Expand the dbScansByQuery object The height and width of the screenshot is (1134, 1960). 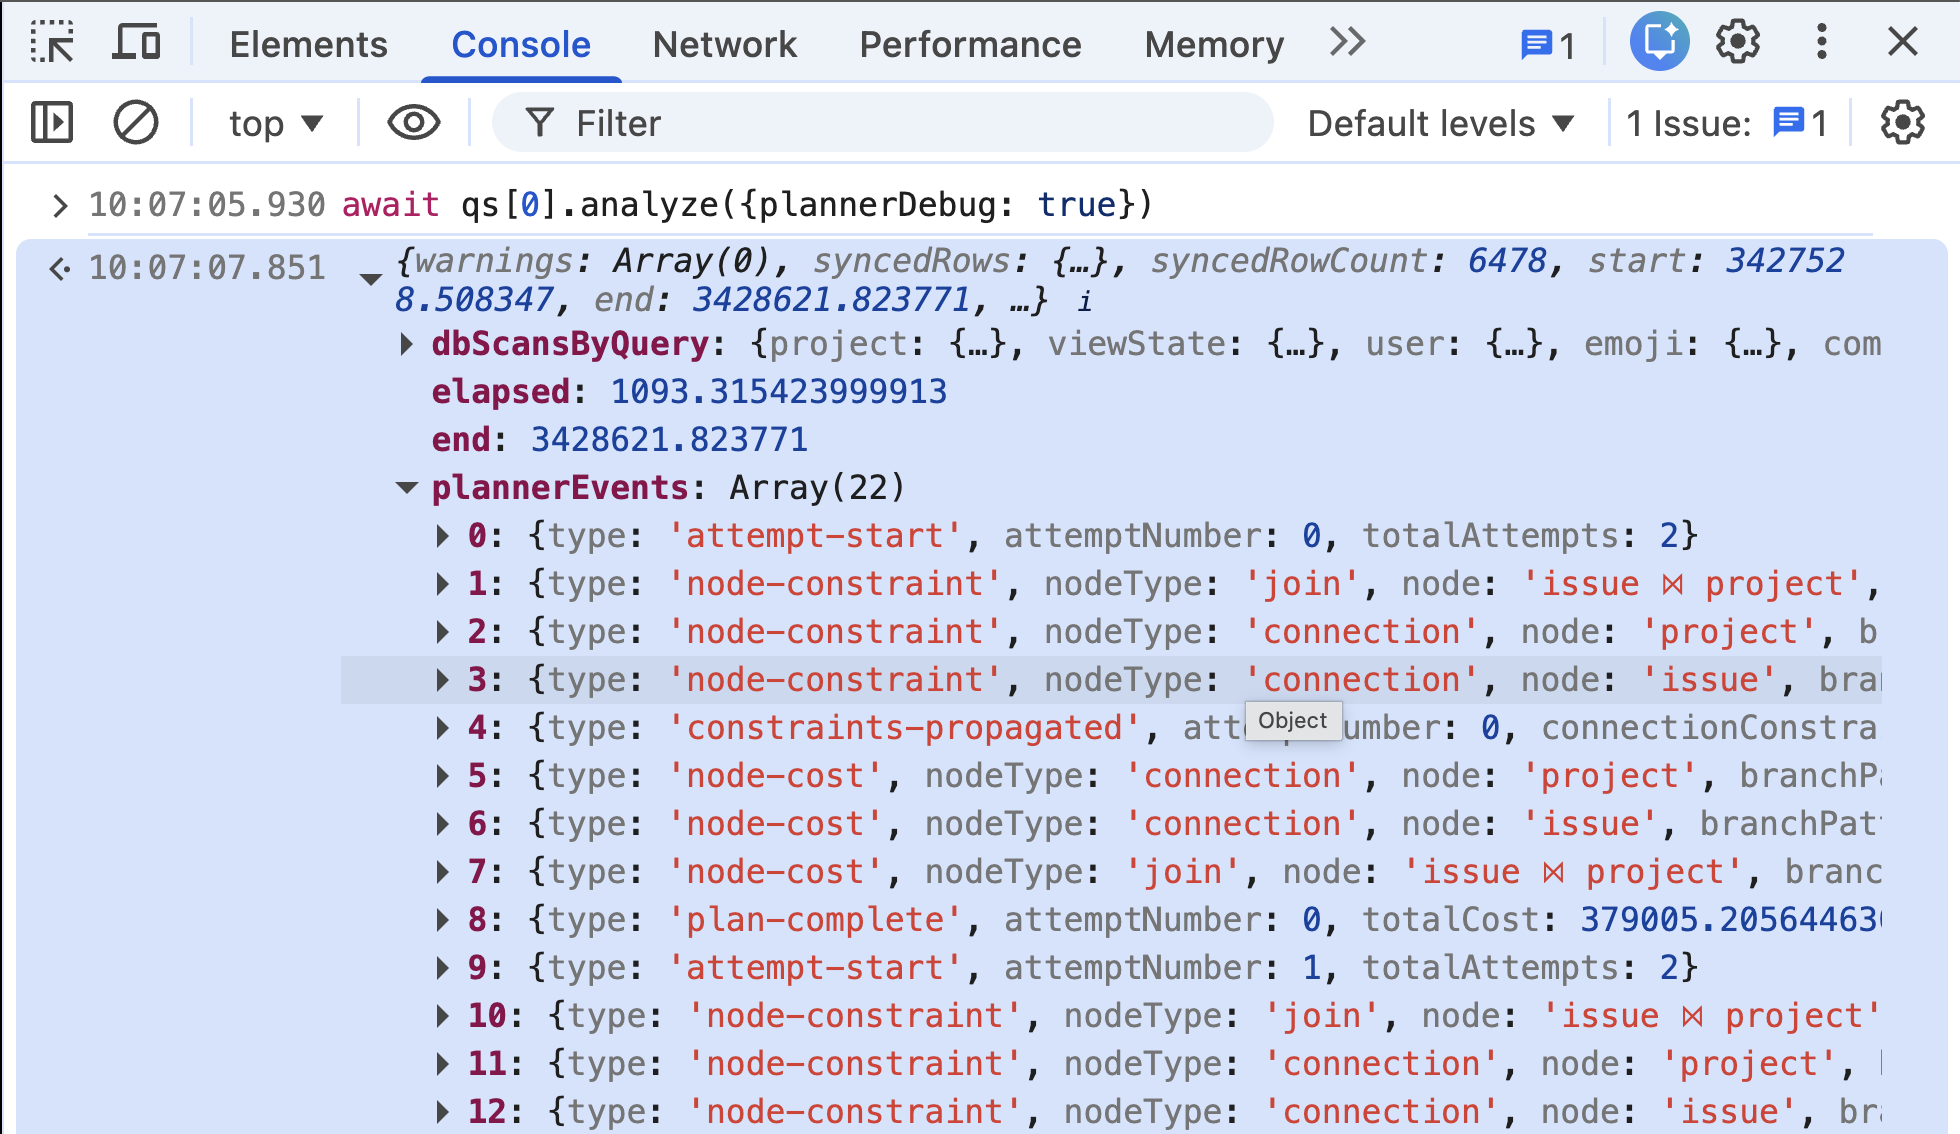tap(406, 344)
